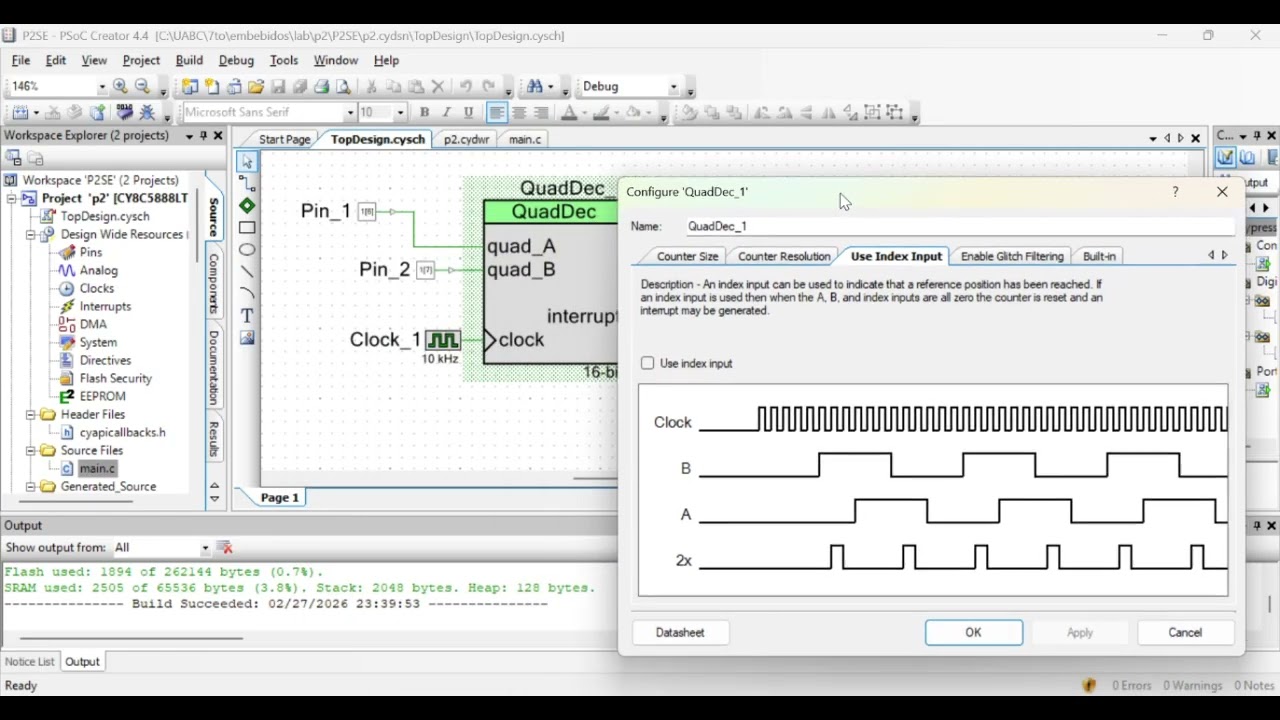Switch to the Counter Resolution tab
The height and width of the screenshot is (720, 1280).
pos(784,256)
